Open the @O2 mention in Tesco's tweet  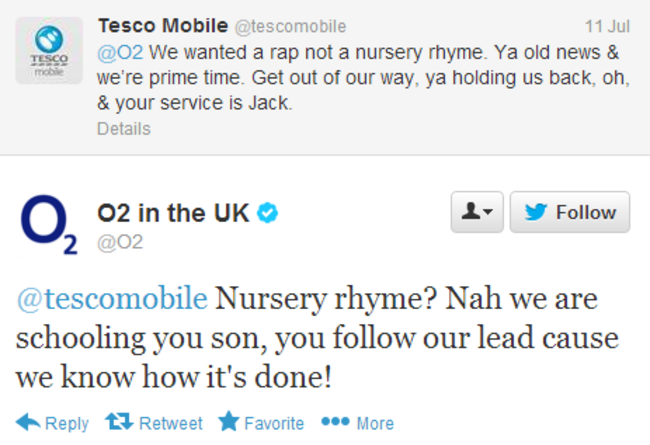120,53
